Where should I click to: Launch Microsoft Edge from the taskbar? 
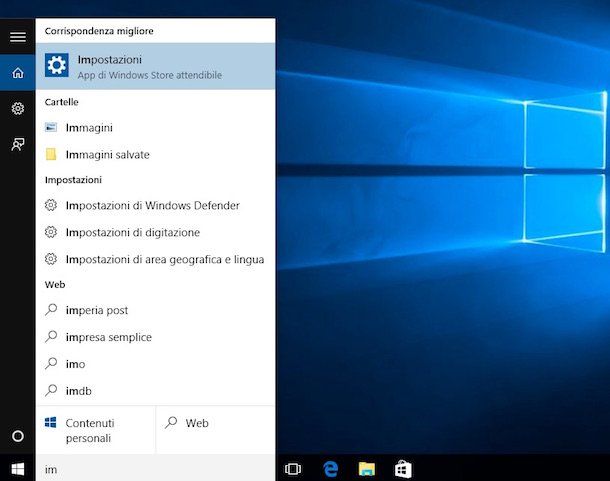pos(330,468)
